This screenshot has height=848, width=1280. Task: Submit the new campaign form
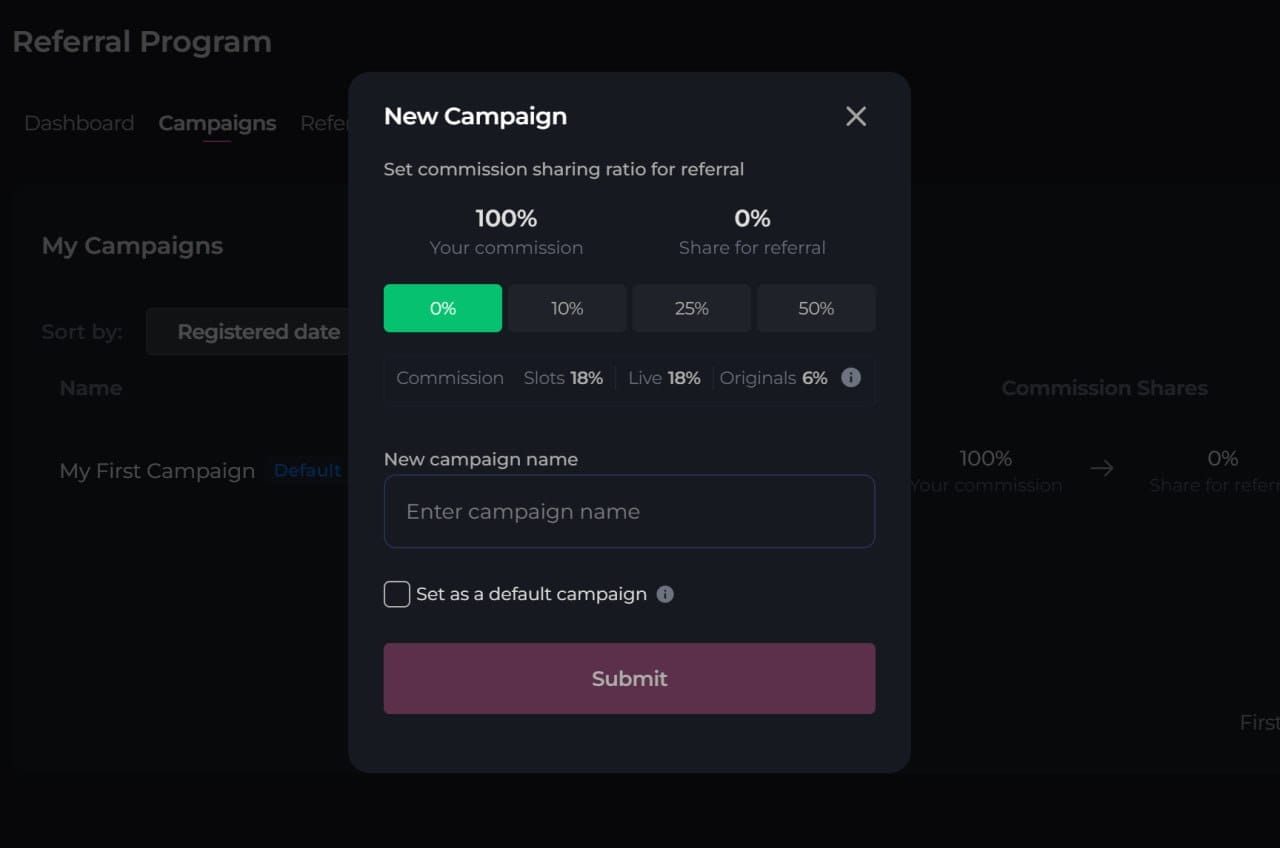point(629,678)
